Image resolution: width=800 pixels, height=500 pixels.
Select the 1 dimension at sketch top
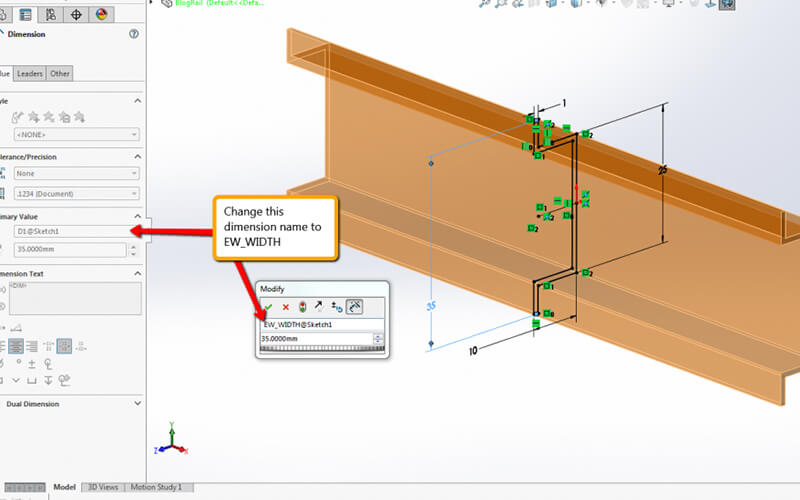point(564,103)
